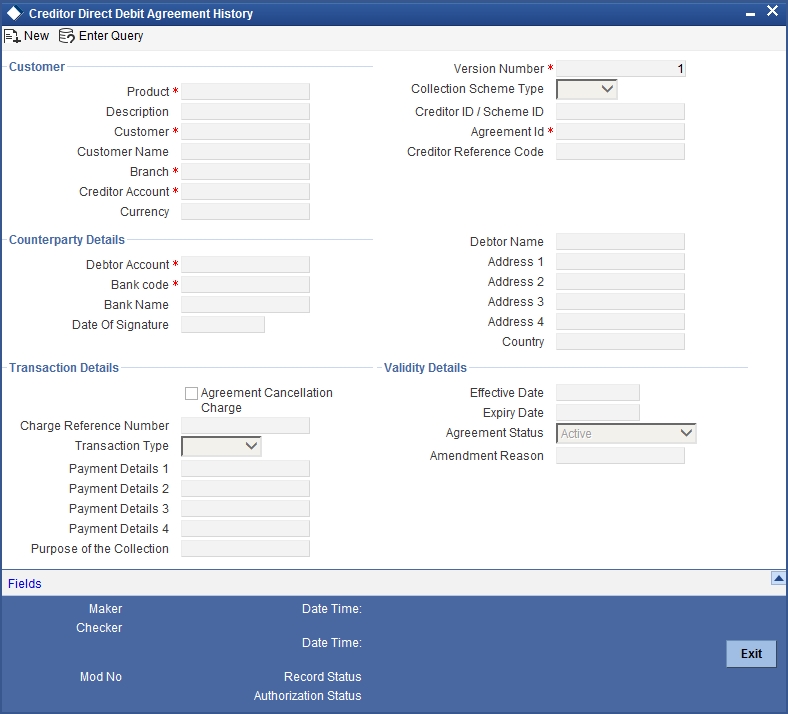This screenshot has width=788, height=714.
Task: Click the Enter Query icon
Action: [67, 36]
